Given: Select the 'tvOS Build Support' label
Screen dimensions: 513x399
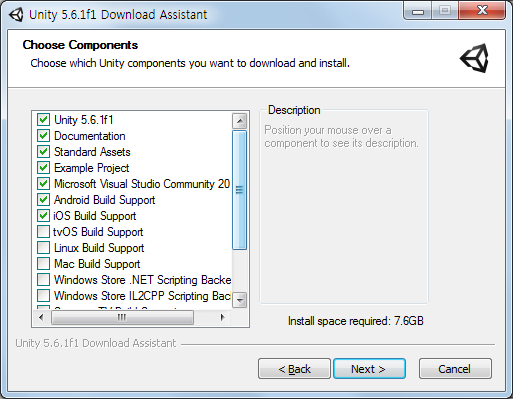Looking at the screenshot, I should (x=98, y=232).
